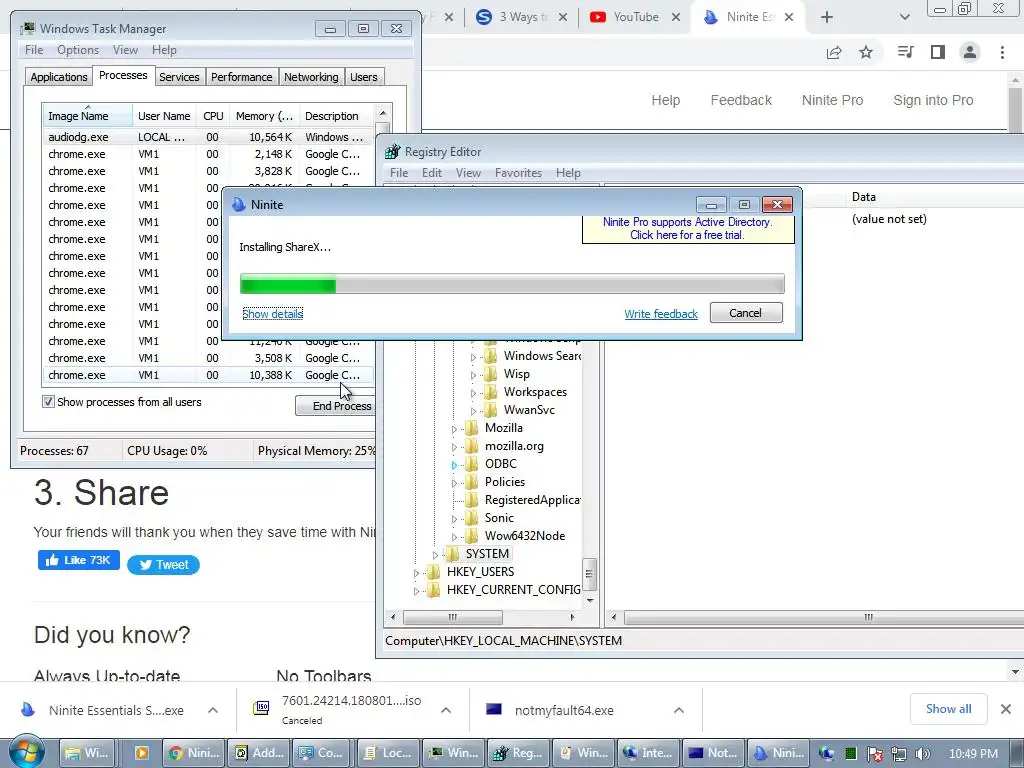Open Registry Editor Favorites menu
This screenshot has width=1024, height=768.
pos(518,173)
